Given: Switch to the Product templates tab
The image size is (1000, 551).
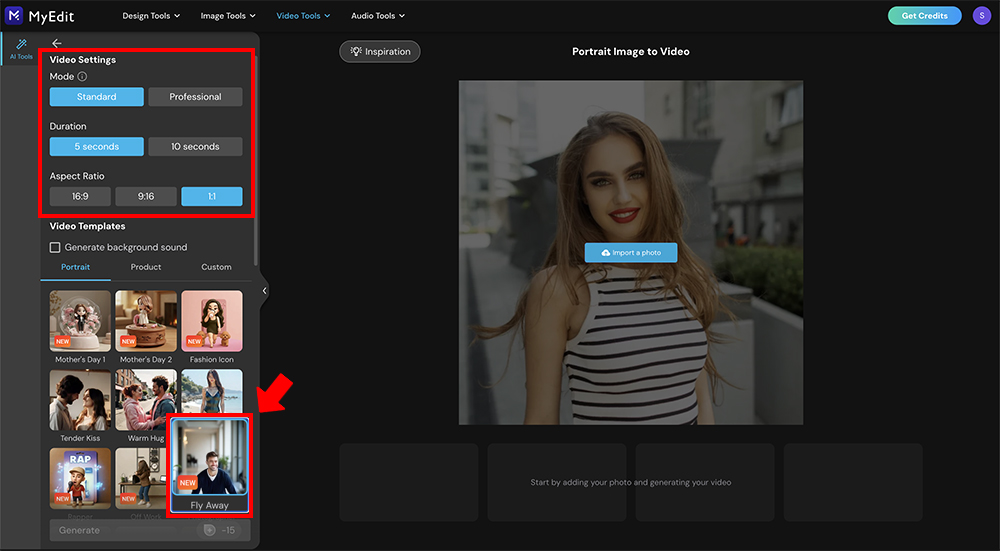Looking at the screenshot, I should pyautogui.click(x=146, y=267).
